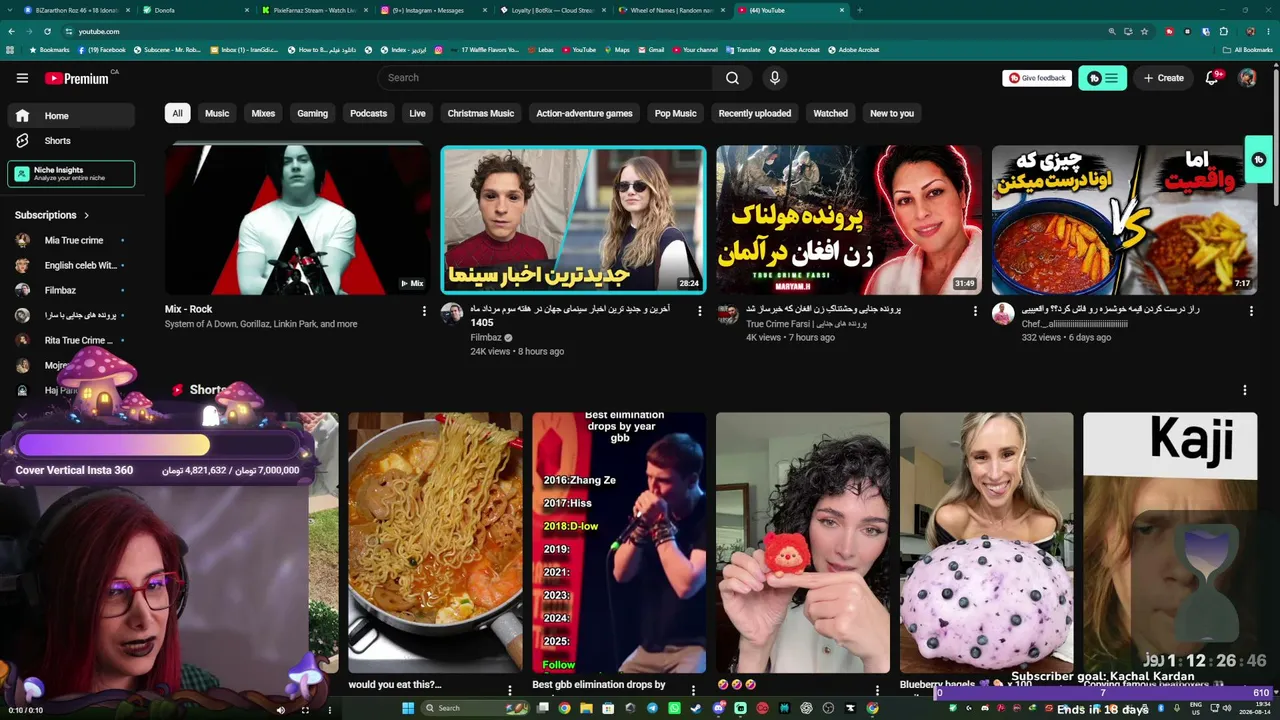
Task: Go back using the browser back arrow
Action: 11,31
